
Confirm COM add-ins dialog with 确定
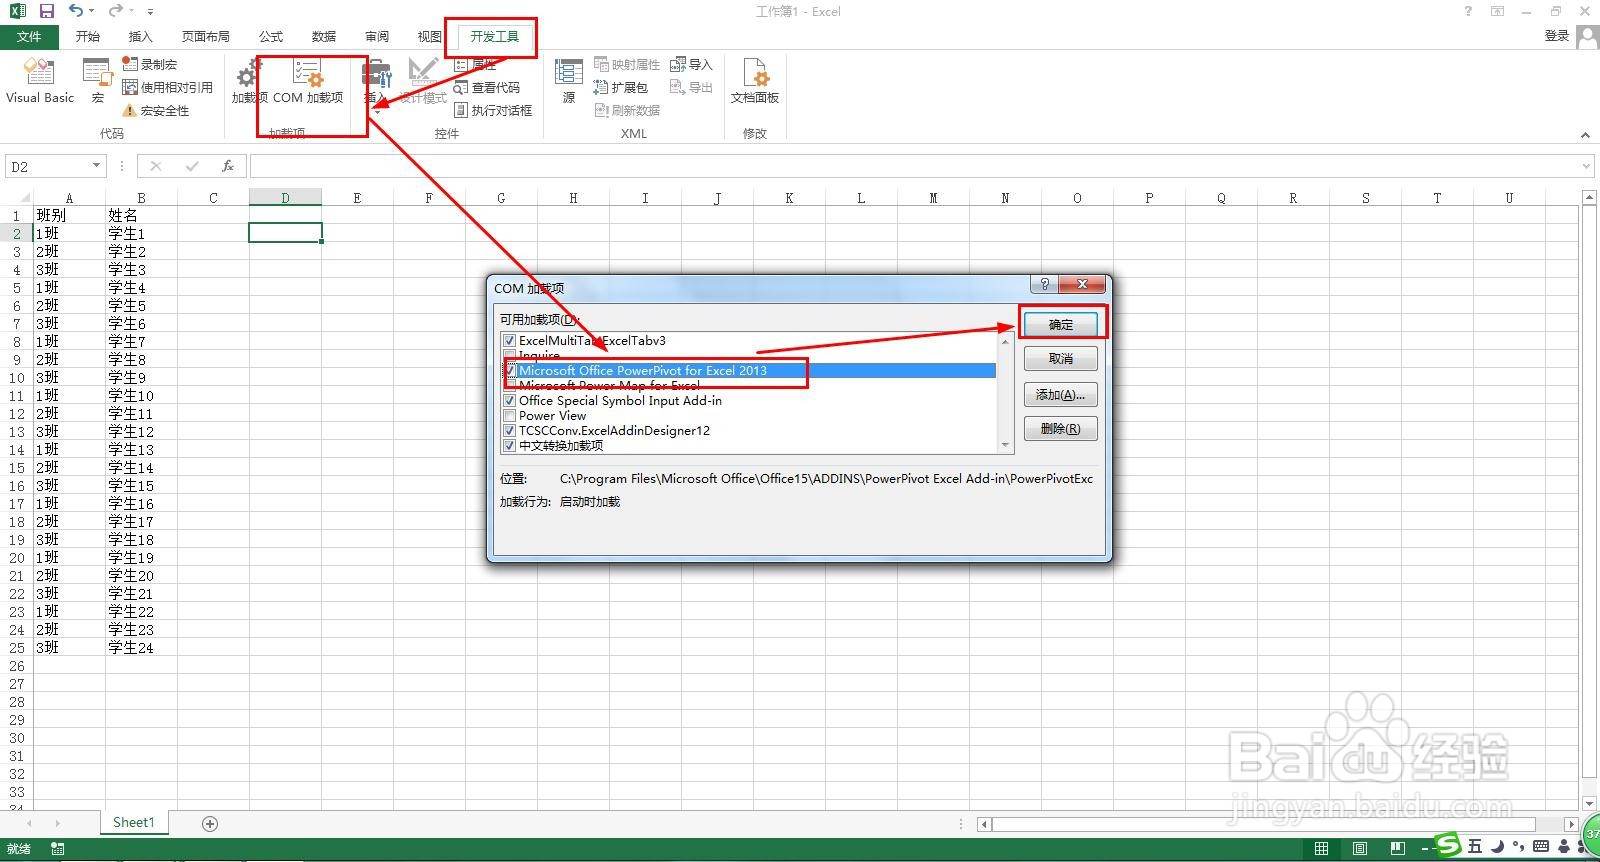pyautogui.click(x=1061, y=324)
